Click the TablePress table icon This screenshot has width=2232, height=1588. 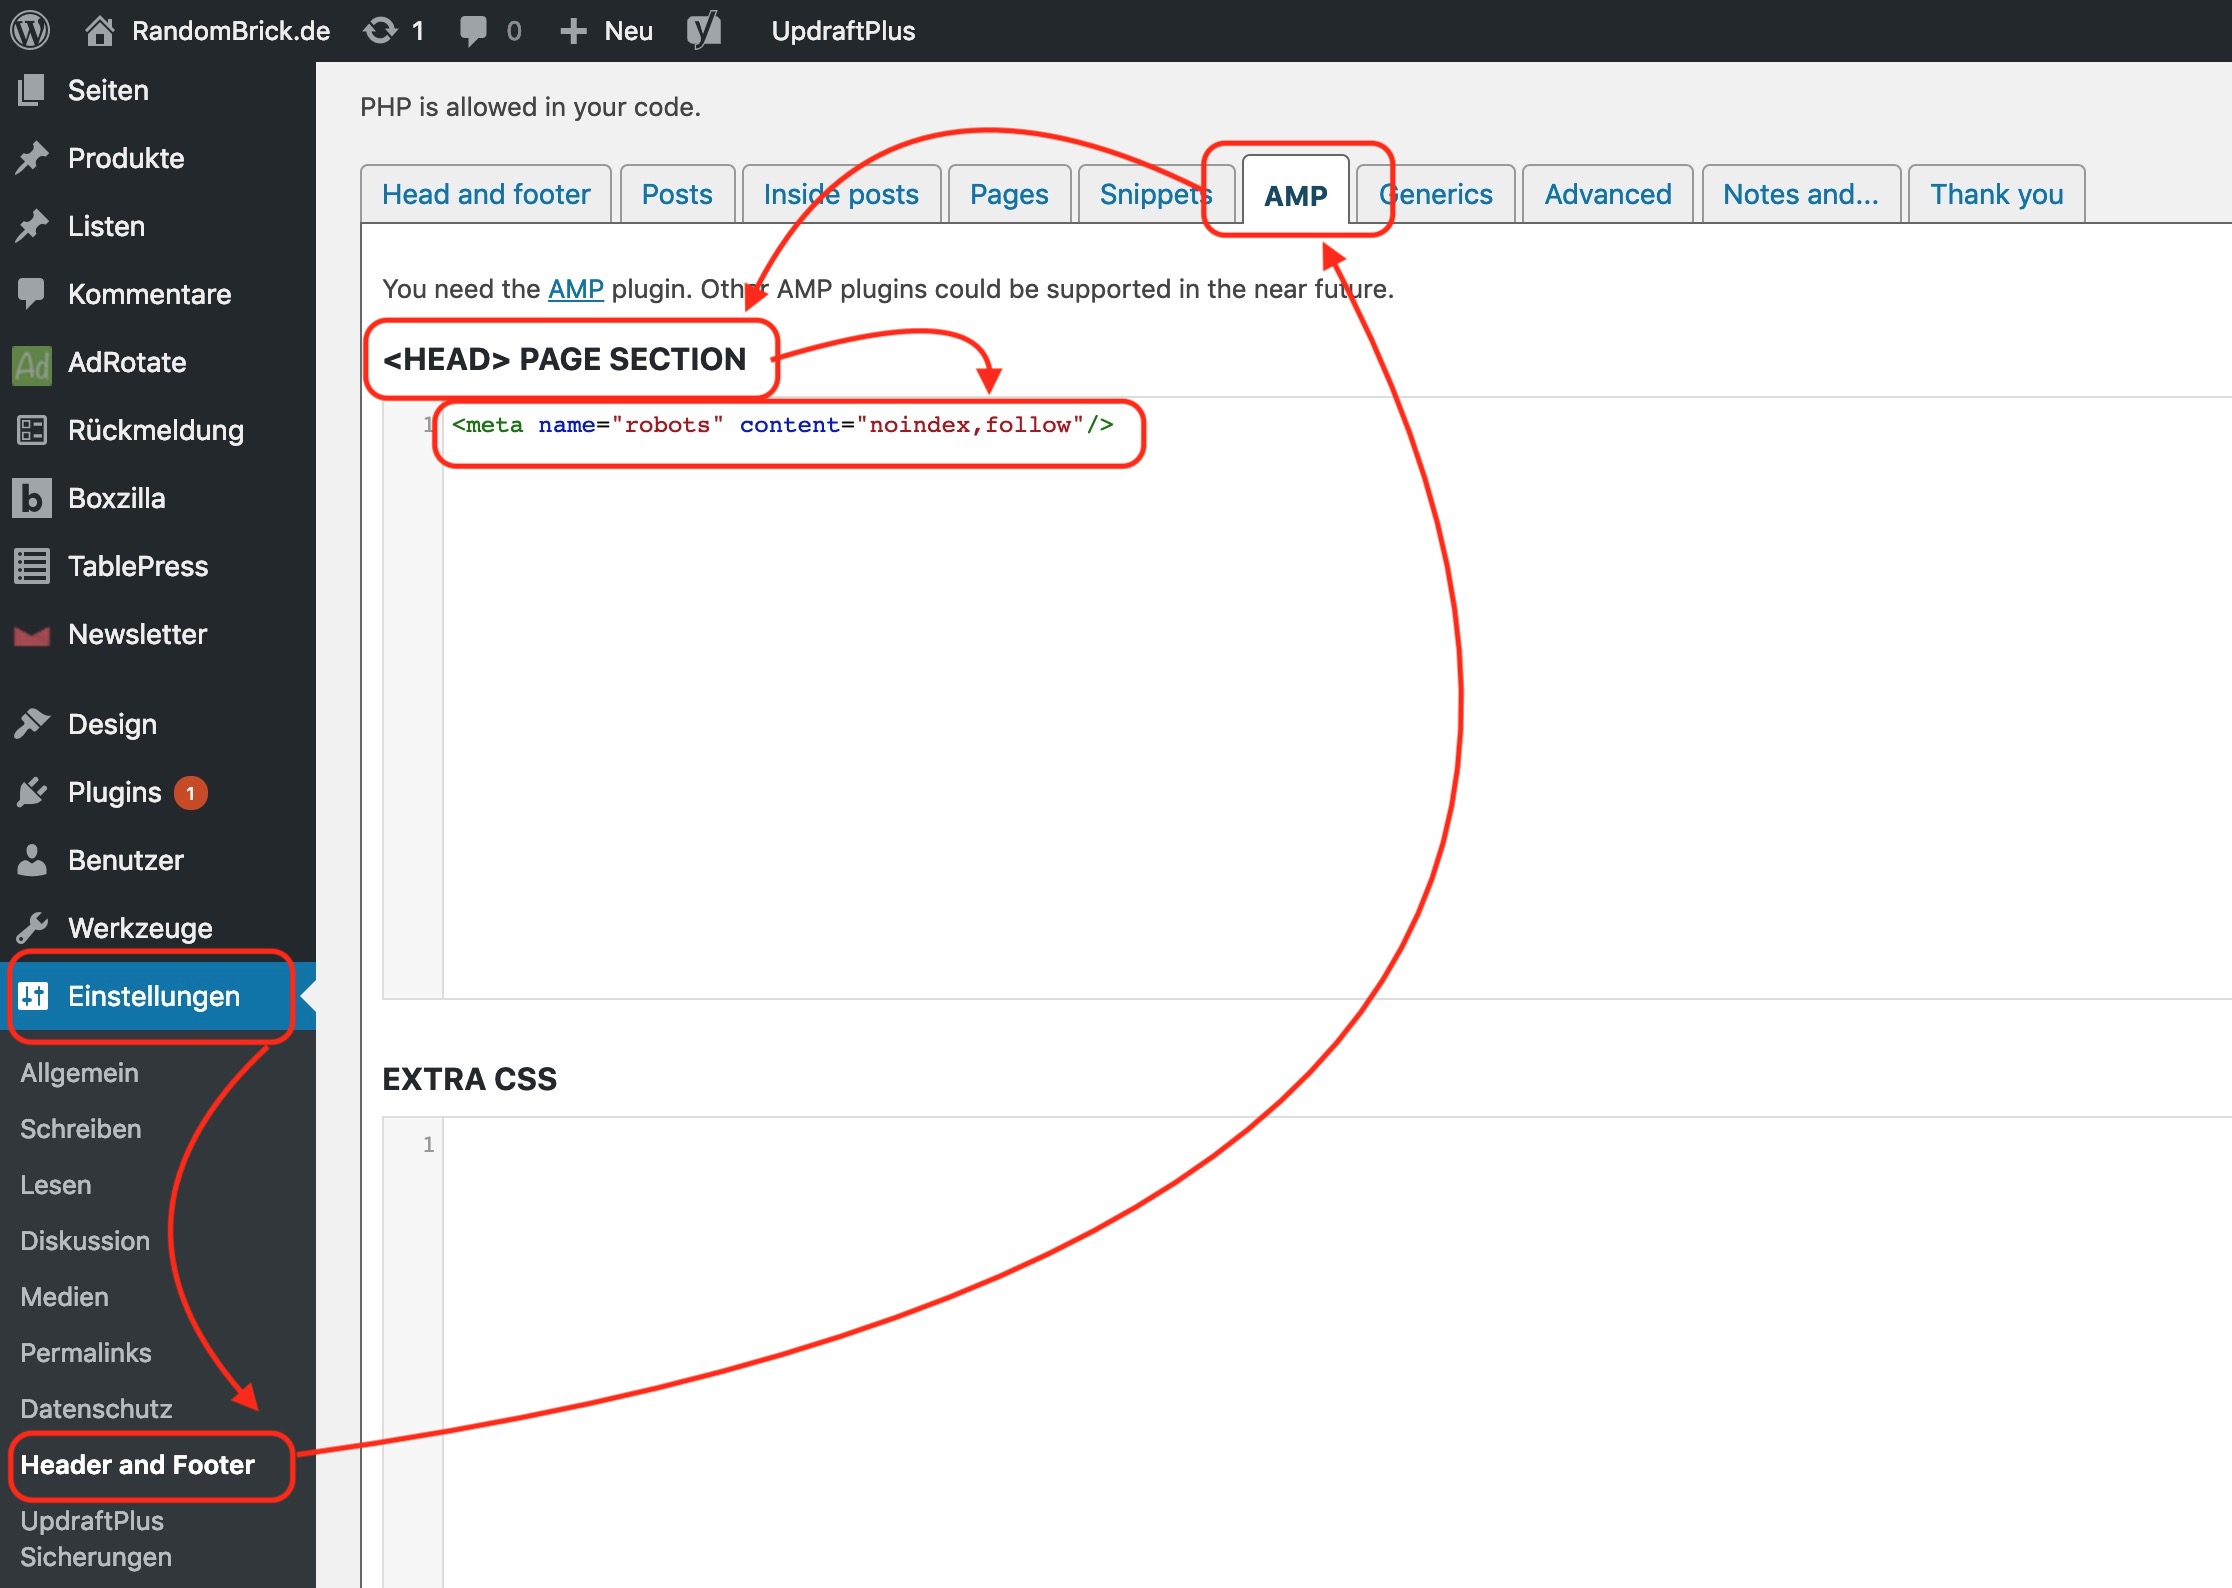(32, 566)
